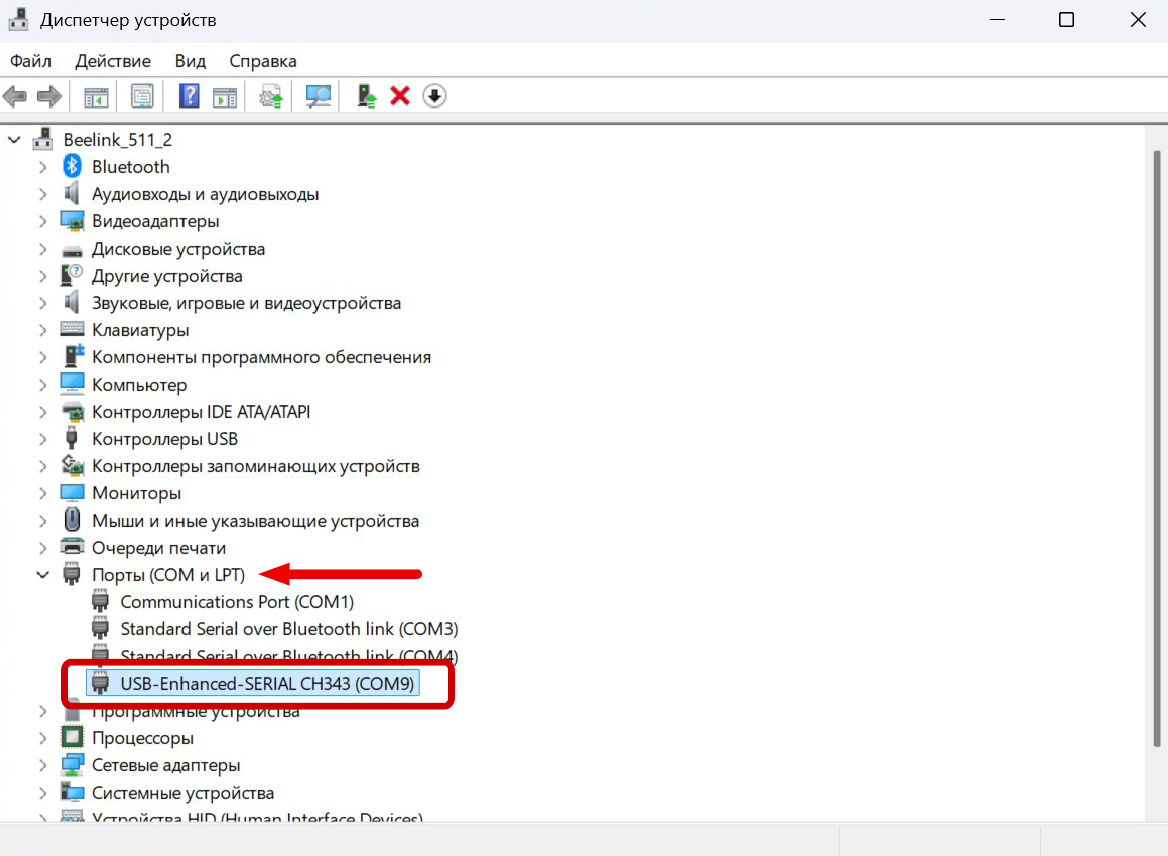Image resolution: width=1168 pixels, height=856 pixels.
Task: Open the Properties toolbar icon
Action: 142,96
